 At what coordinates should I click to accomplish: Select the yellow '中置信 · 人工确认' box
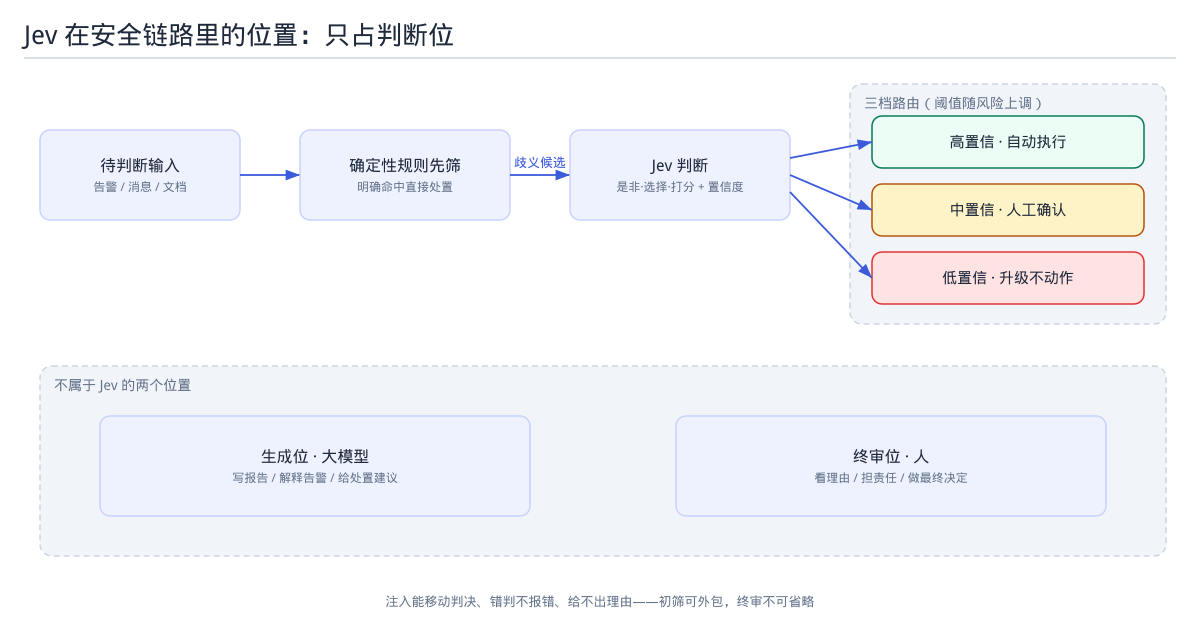[1008, 210]
